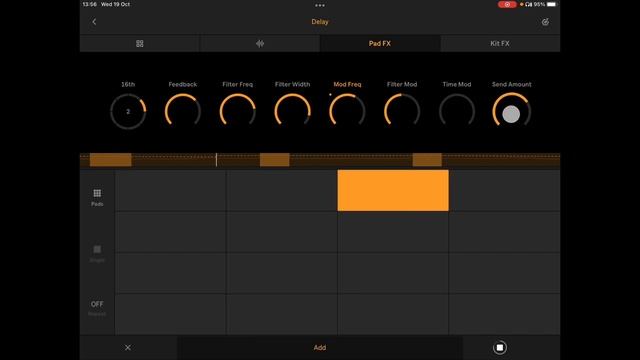Tap the headphones icon in the status bar
The width and height of the screenshot is (640, 360).
(529, 4)
